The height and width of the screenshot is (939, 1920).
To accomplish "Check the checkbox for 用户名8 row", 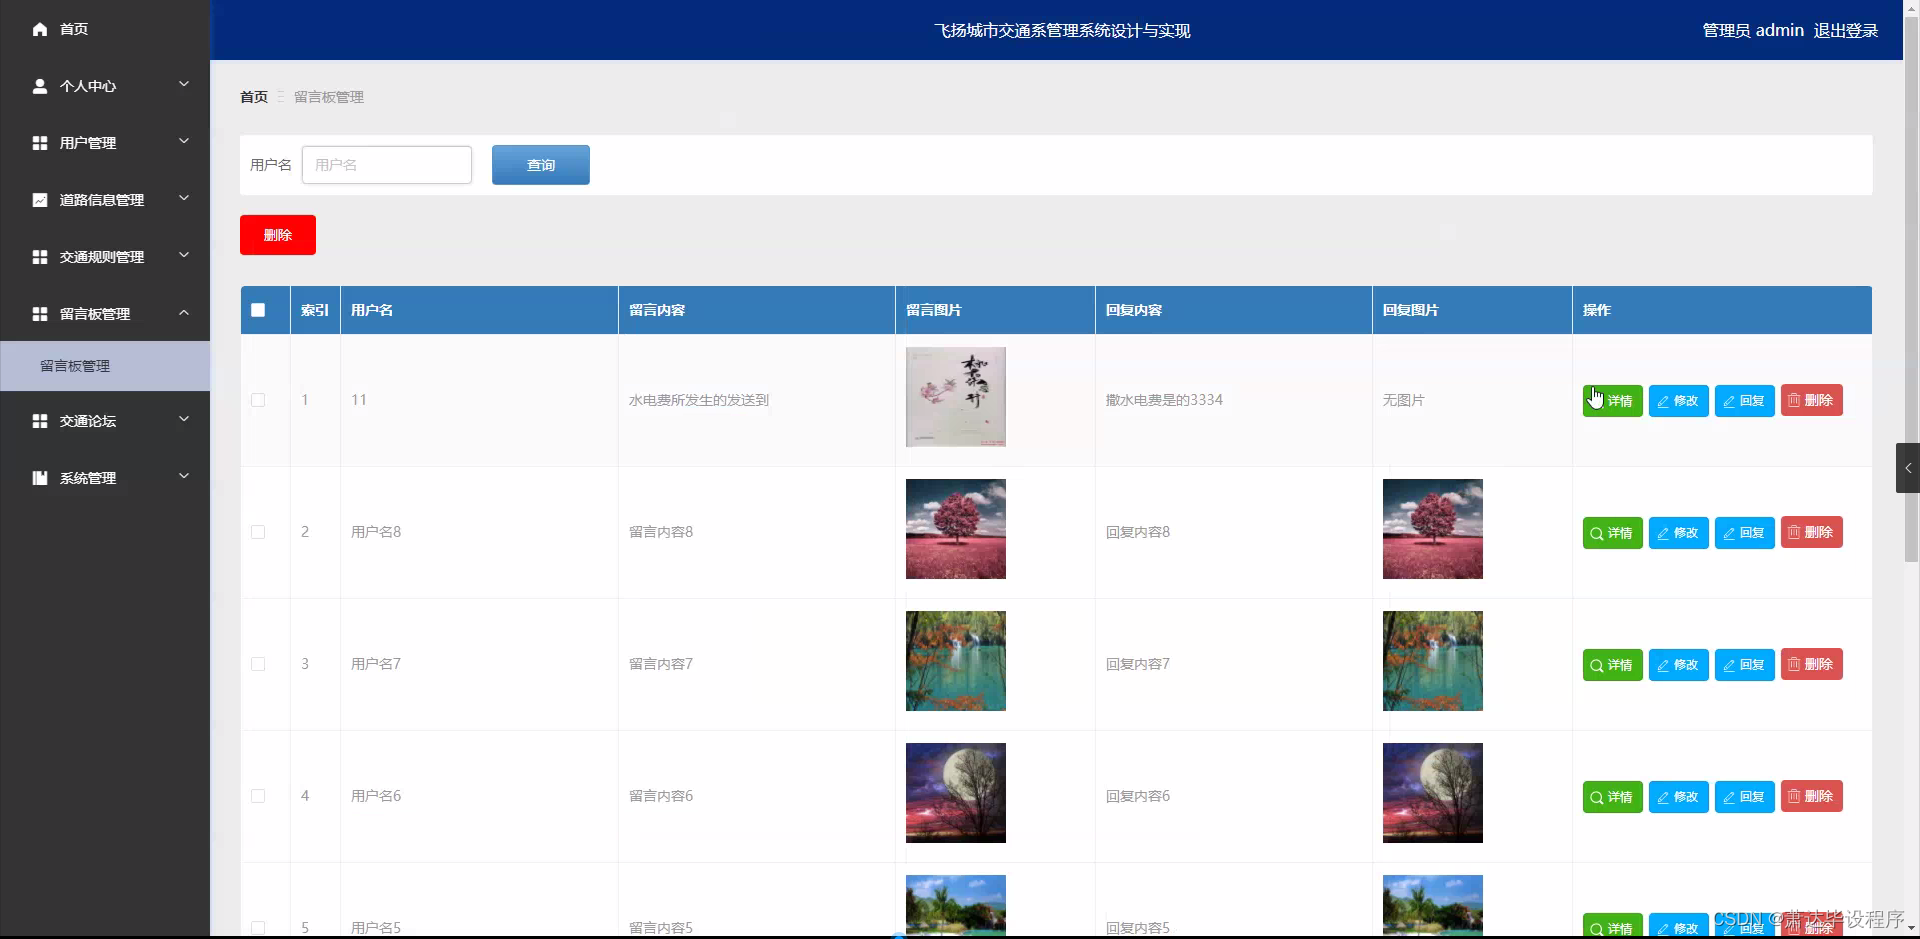I will tap(258, 532).
